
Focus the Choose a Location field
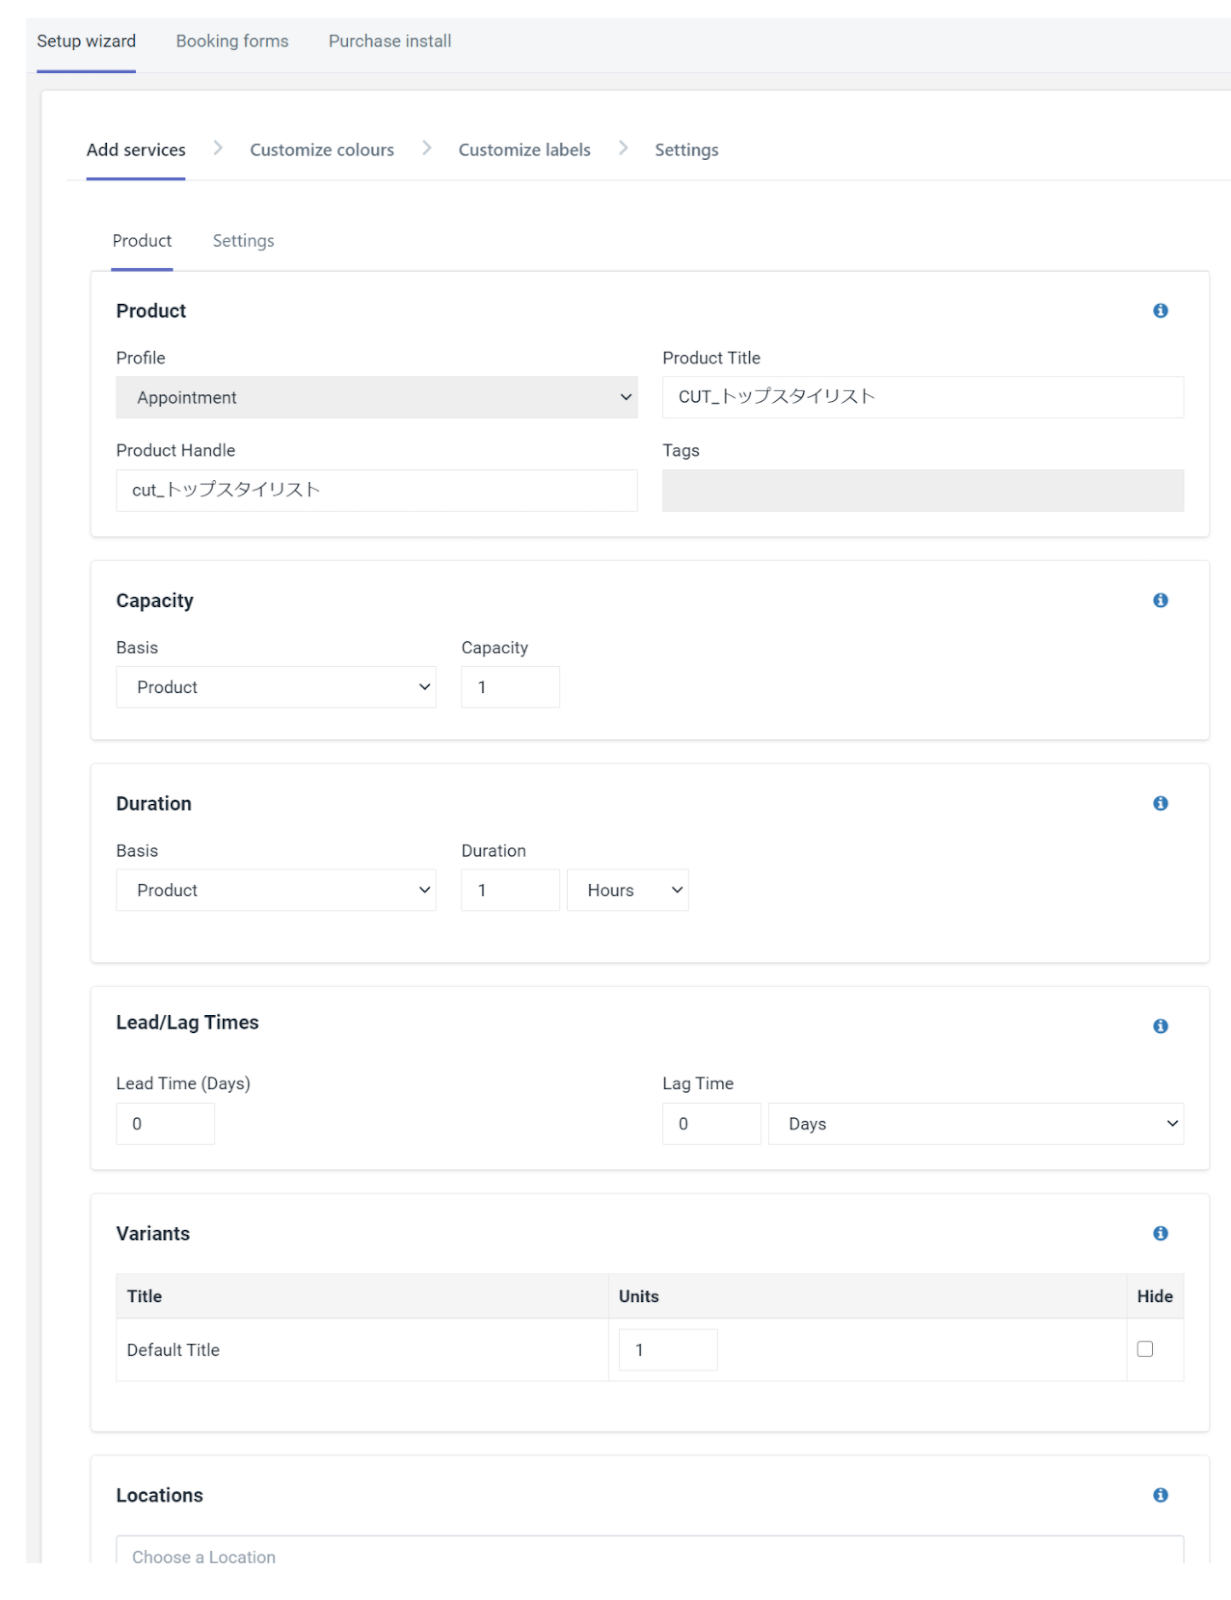[649, 1553]
